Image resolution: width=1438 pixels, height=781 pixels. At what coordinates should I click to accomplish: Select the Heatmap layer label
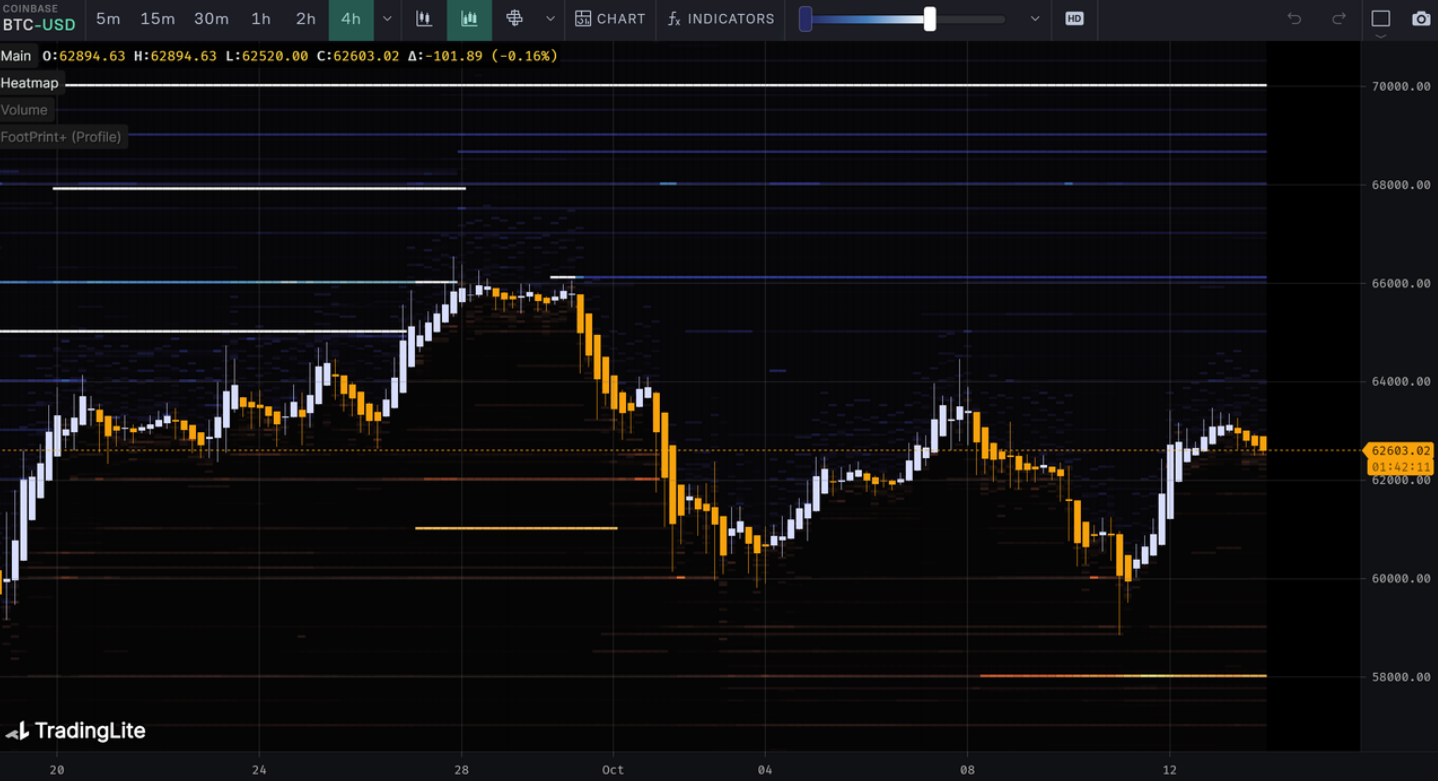30,83
